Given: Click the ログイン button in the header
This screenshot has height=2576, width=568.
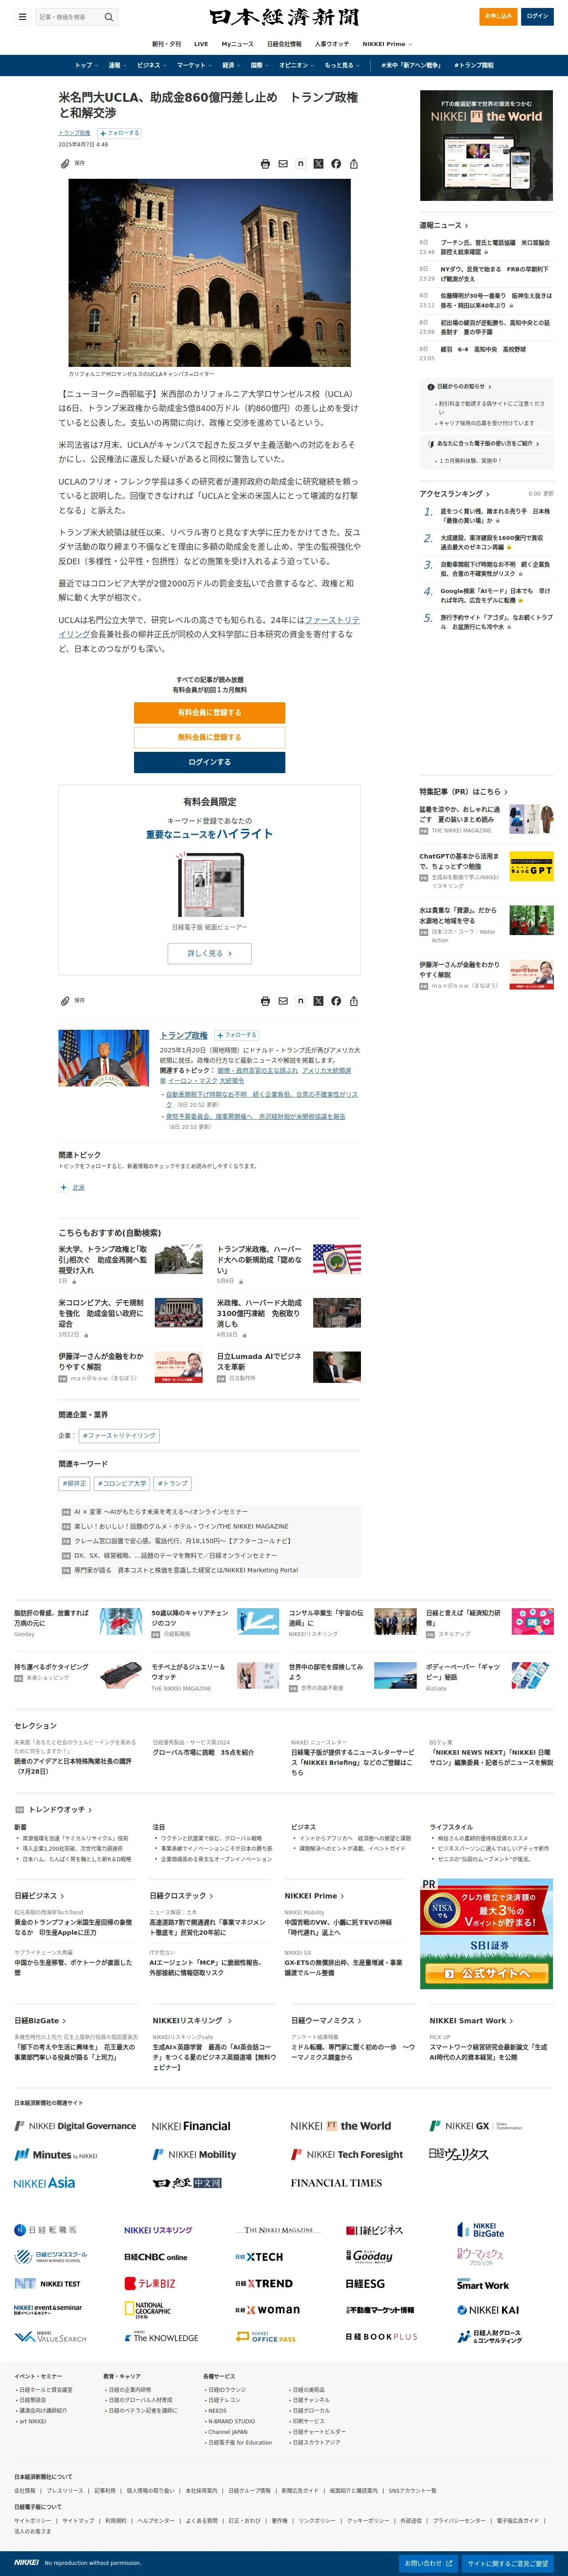Looking at the screenshot, I should click(x=537, y=16).
